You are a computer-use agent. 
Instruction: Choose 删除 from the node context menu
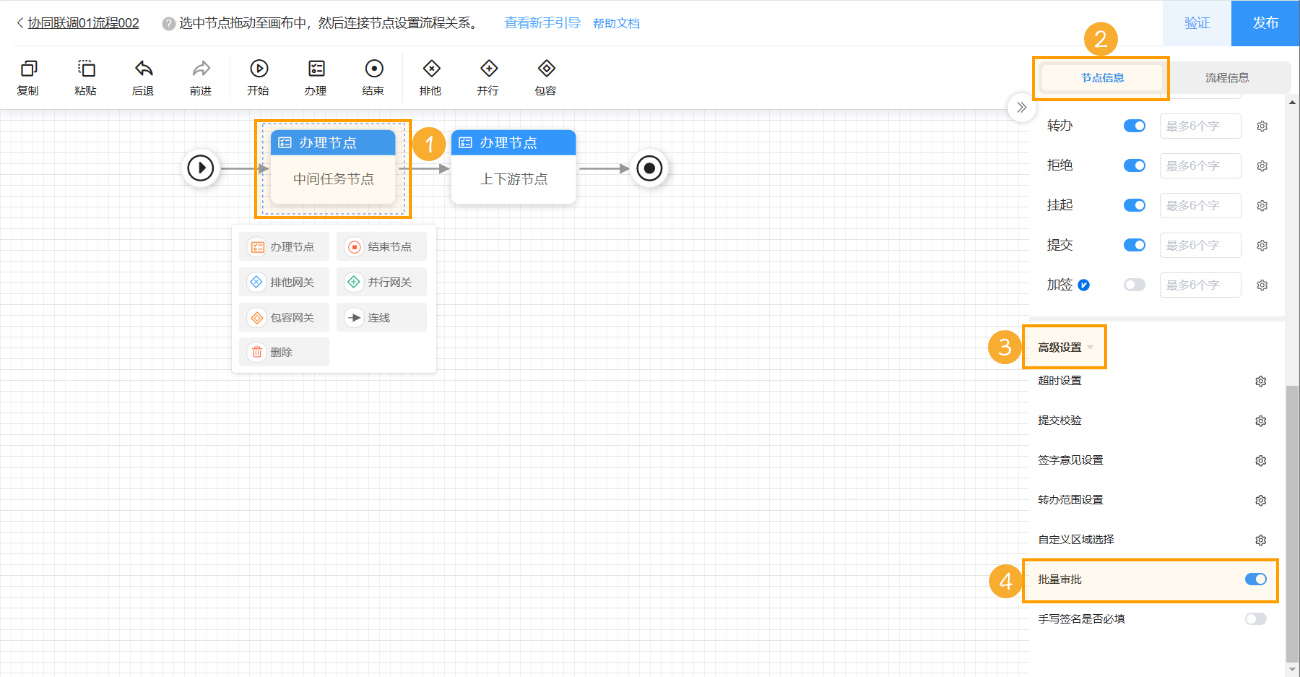point(283,351)
